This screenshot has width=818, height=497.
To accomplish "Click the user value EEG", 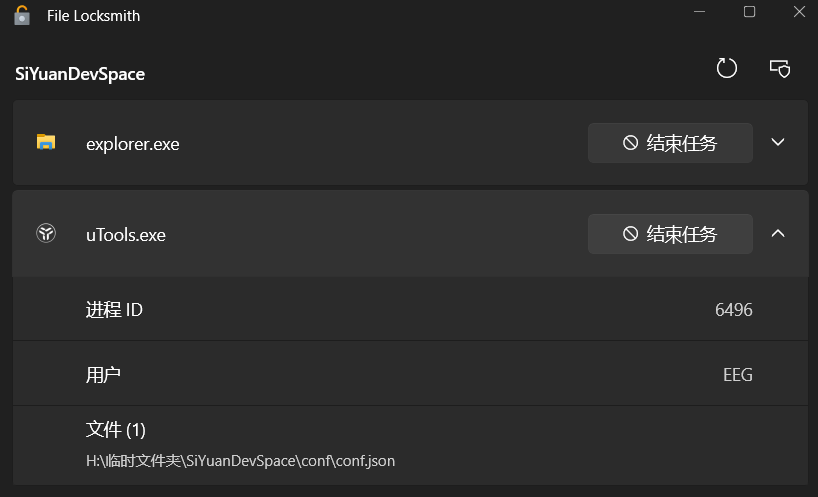I will pos(737,375).
